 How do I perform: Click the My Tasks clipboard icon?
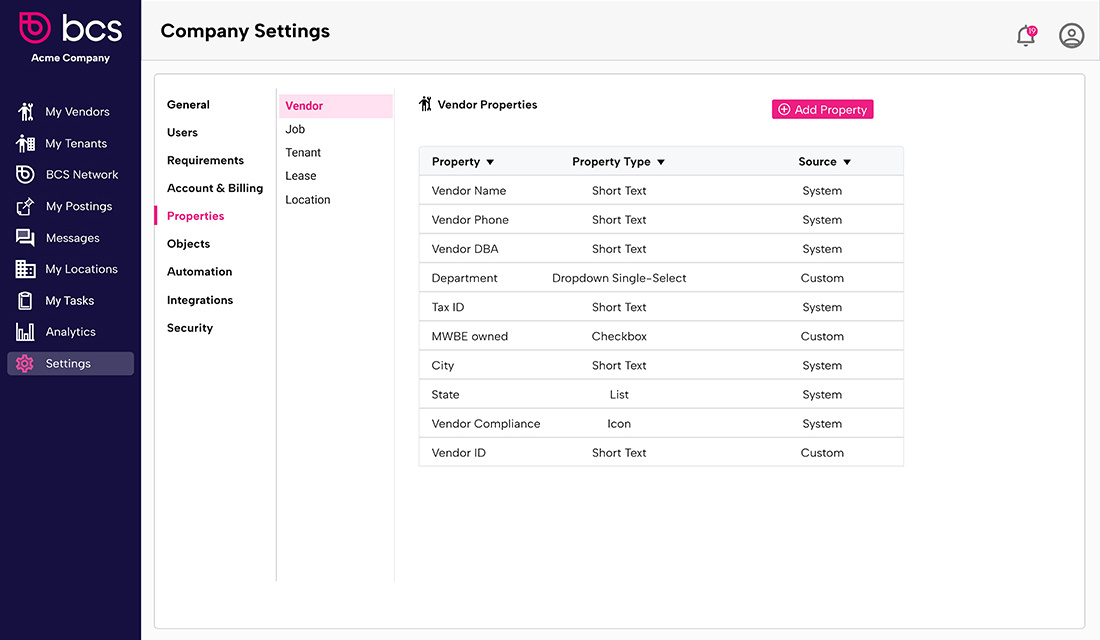point(26,301)
